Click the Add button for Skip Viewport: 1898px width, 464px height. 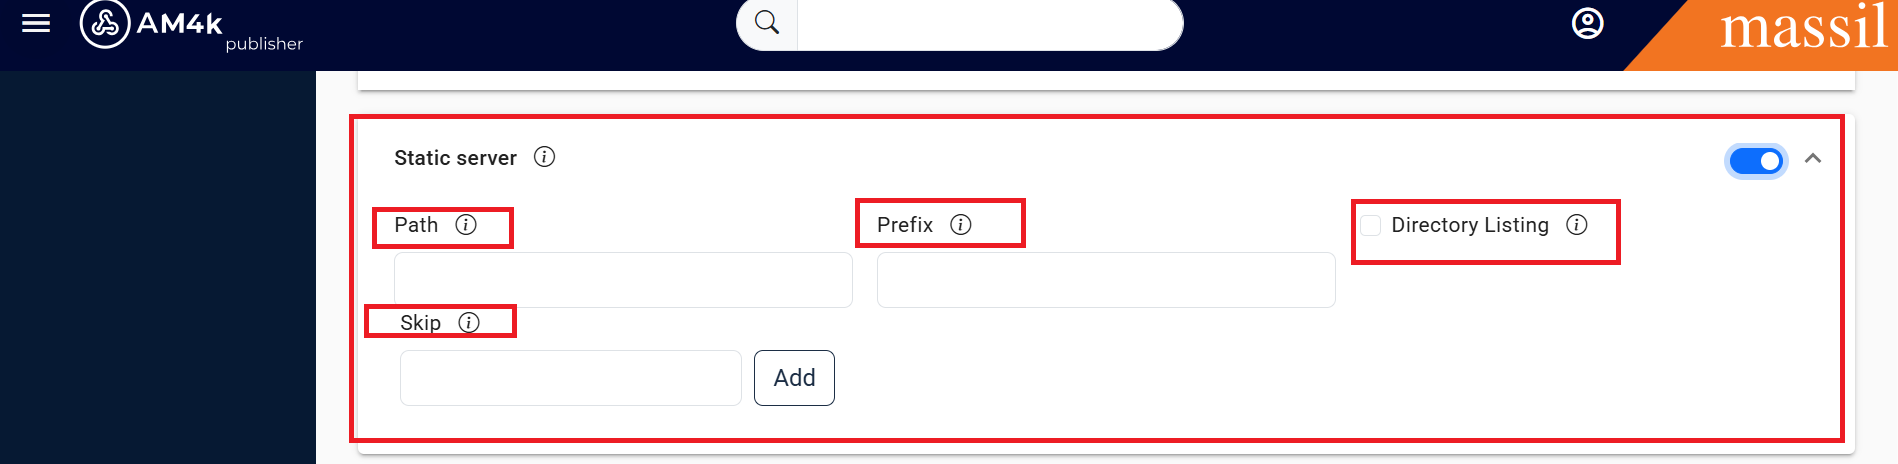794,378
